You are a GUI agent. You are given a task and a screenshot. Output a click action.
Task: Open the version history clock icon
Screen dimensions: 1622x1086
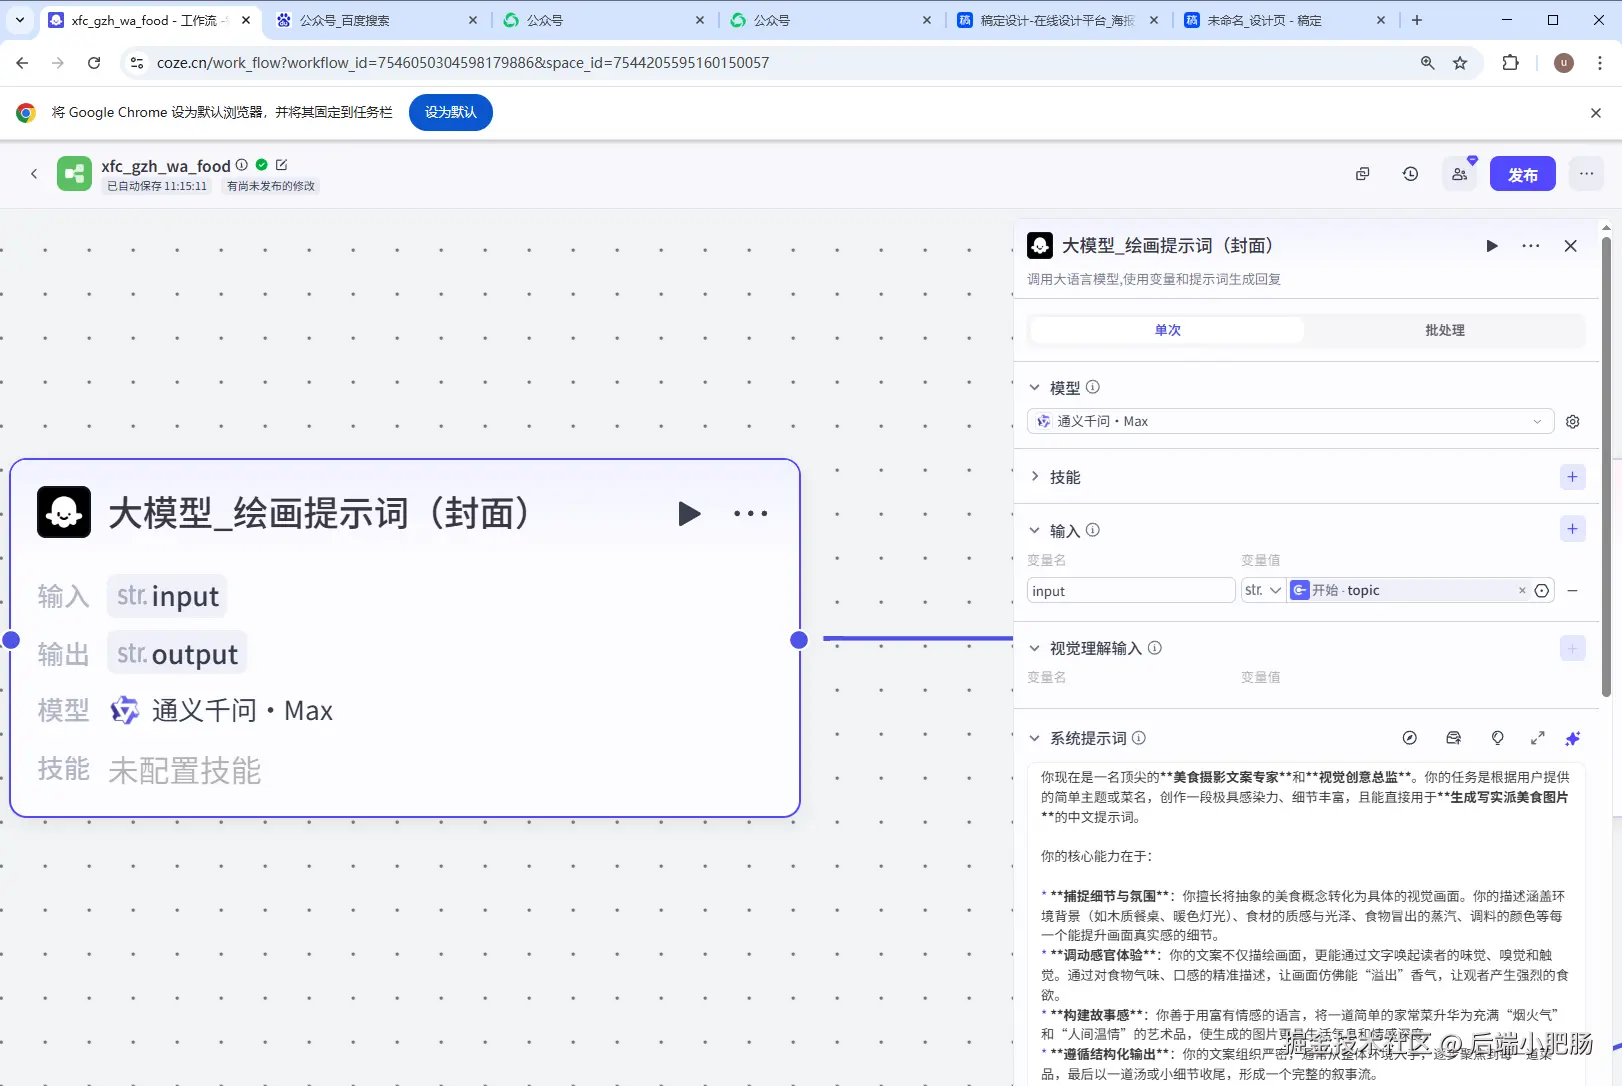click(1410, 174)
